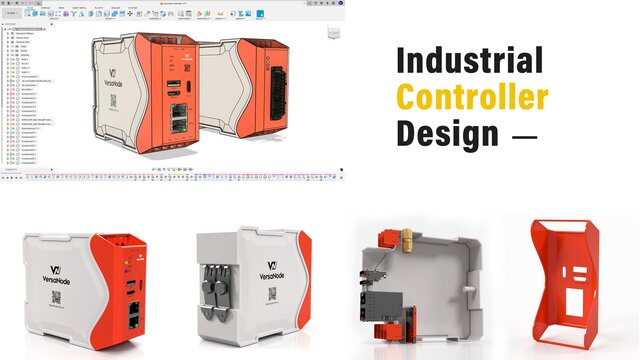This screenshot has width=640, height=360.
Task: Activate the blue Select tool
Action: [260, 13]
